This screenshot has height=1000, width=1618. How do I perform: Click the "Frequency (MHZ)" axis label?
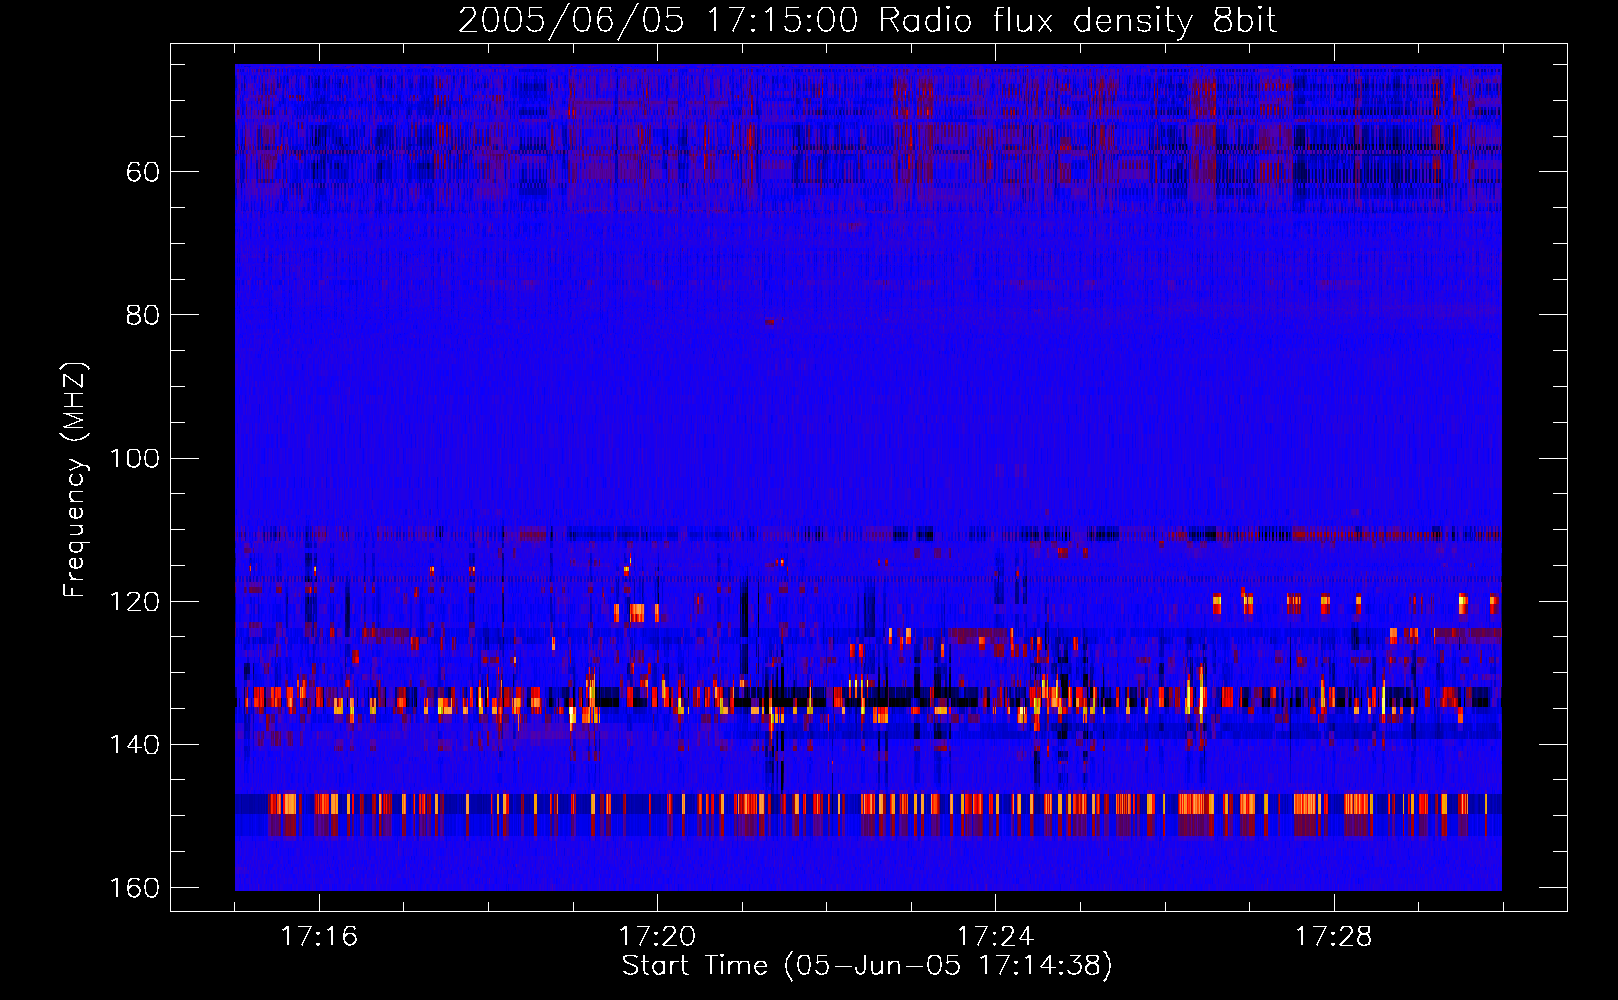tap(75, 480)
